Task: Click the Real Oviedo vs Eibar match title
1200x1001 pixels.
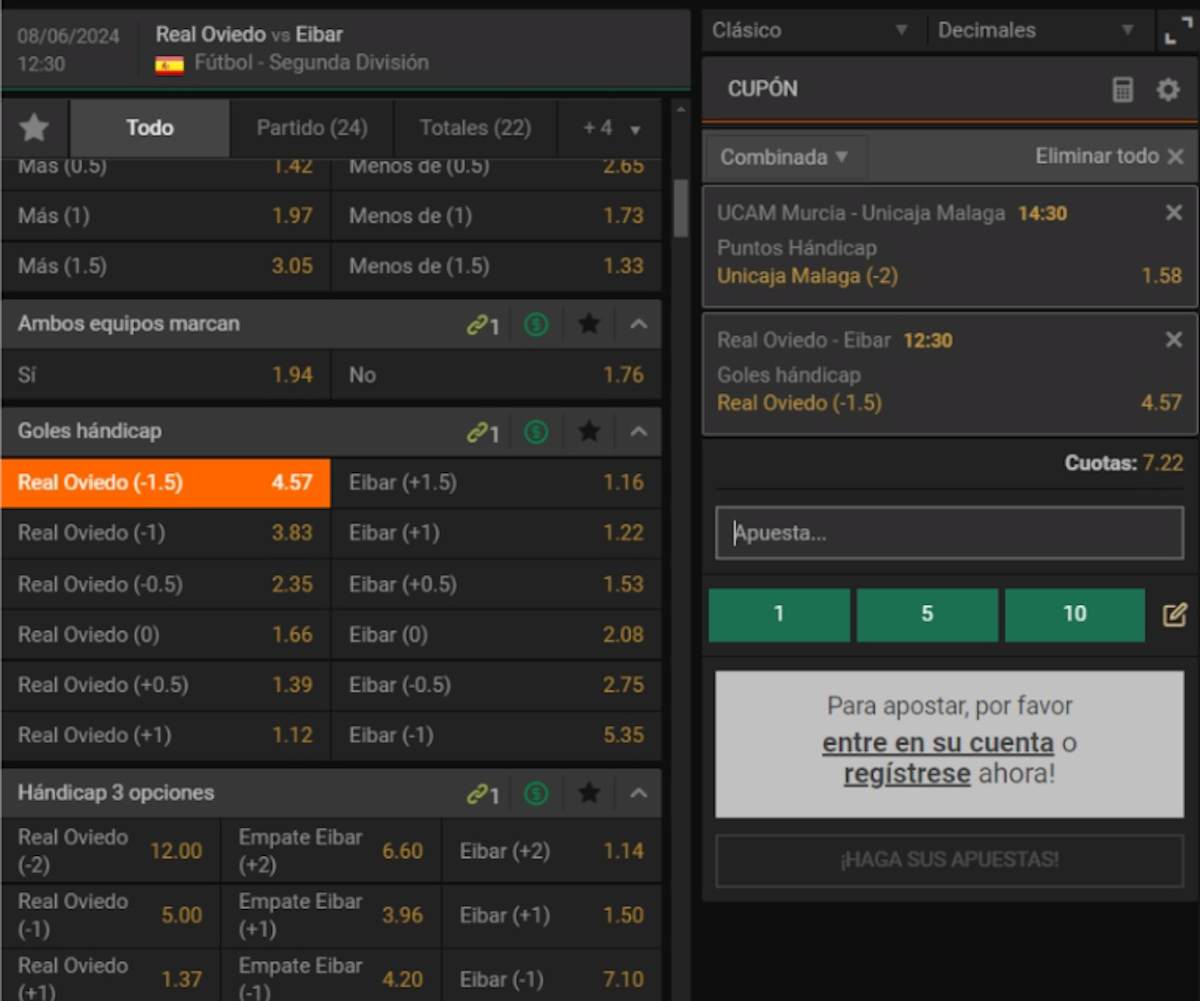Action: (249, 35)
